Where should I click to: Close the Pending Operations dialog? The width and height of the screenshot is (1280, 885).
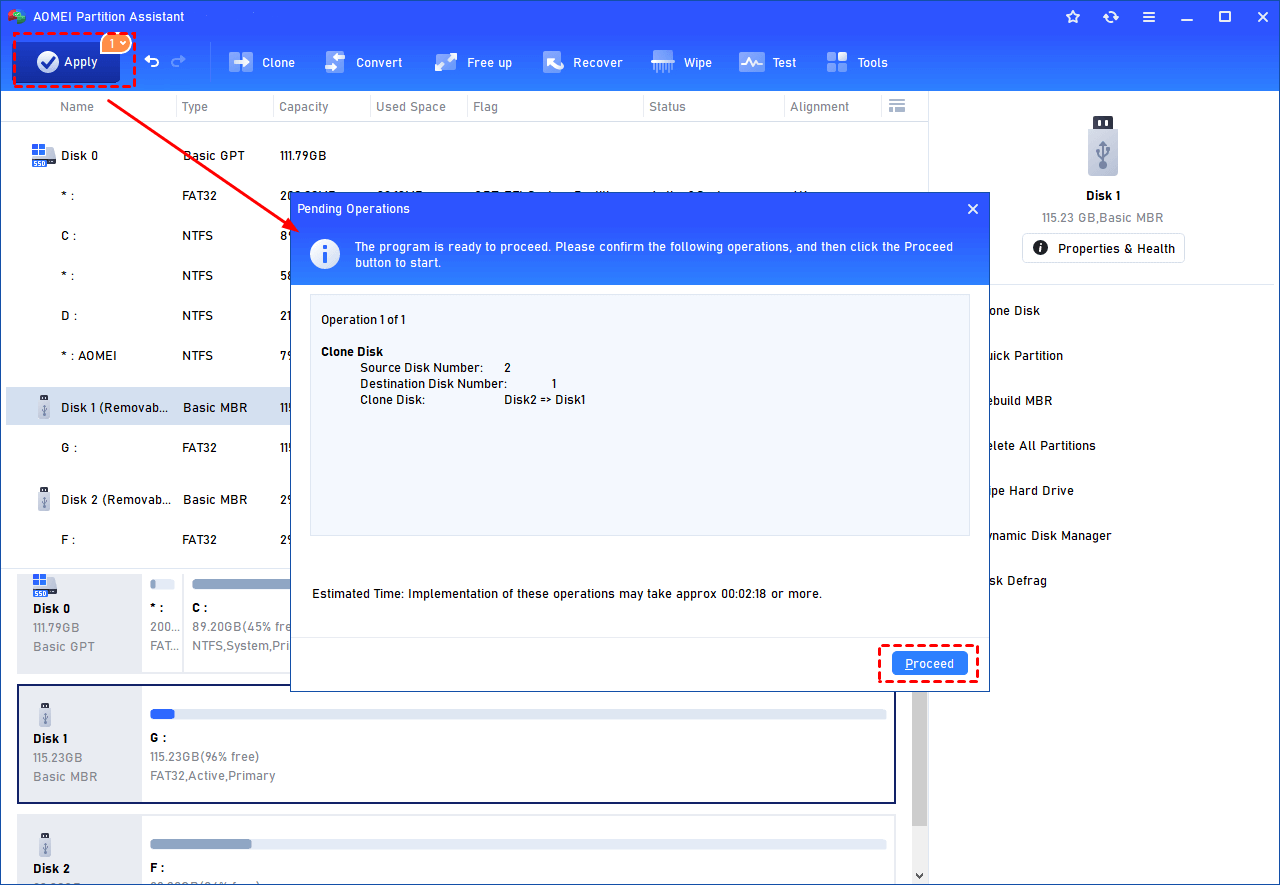(972, 209)
